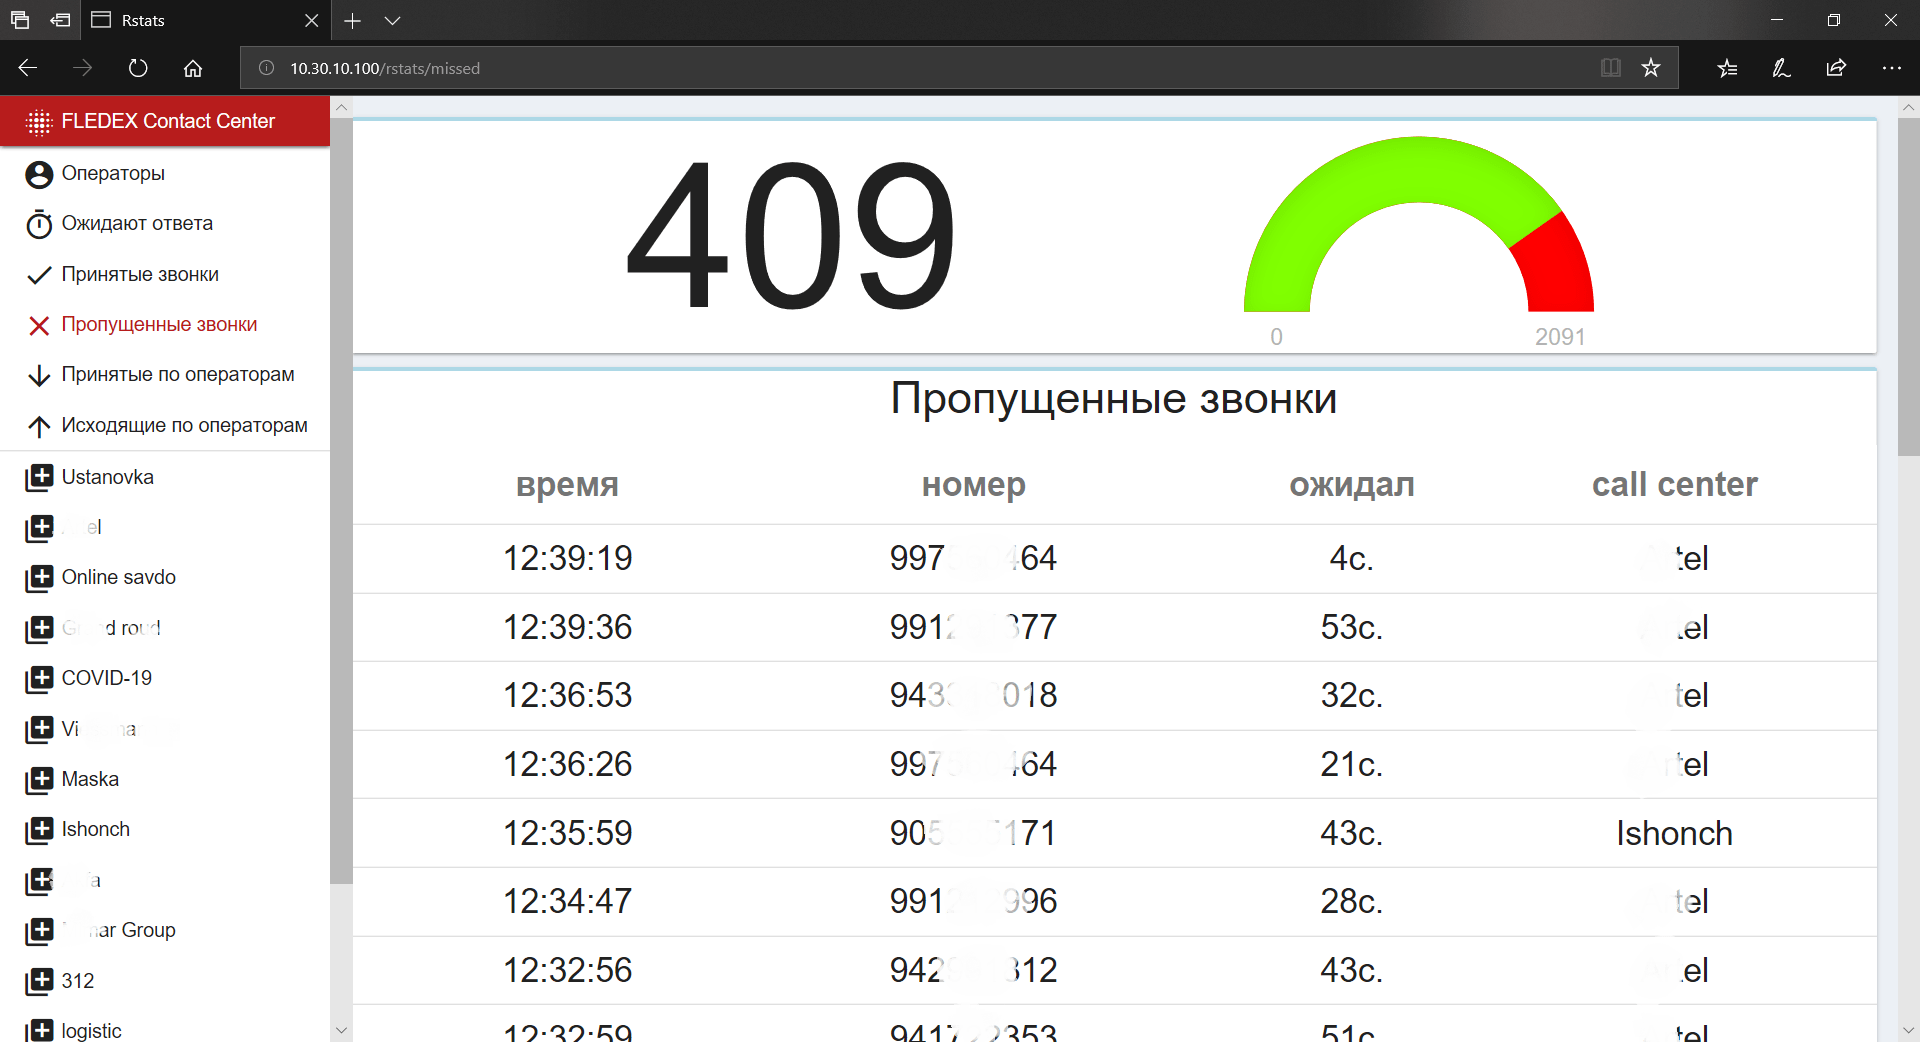Click the gauge maximum value 2091
1920x1042 pixels.
pos(1560,337)
